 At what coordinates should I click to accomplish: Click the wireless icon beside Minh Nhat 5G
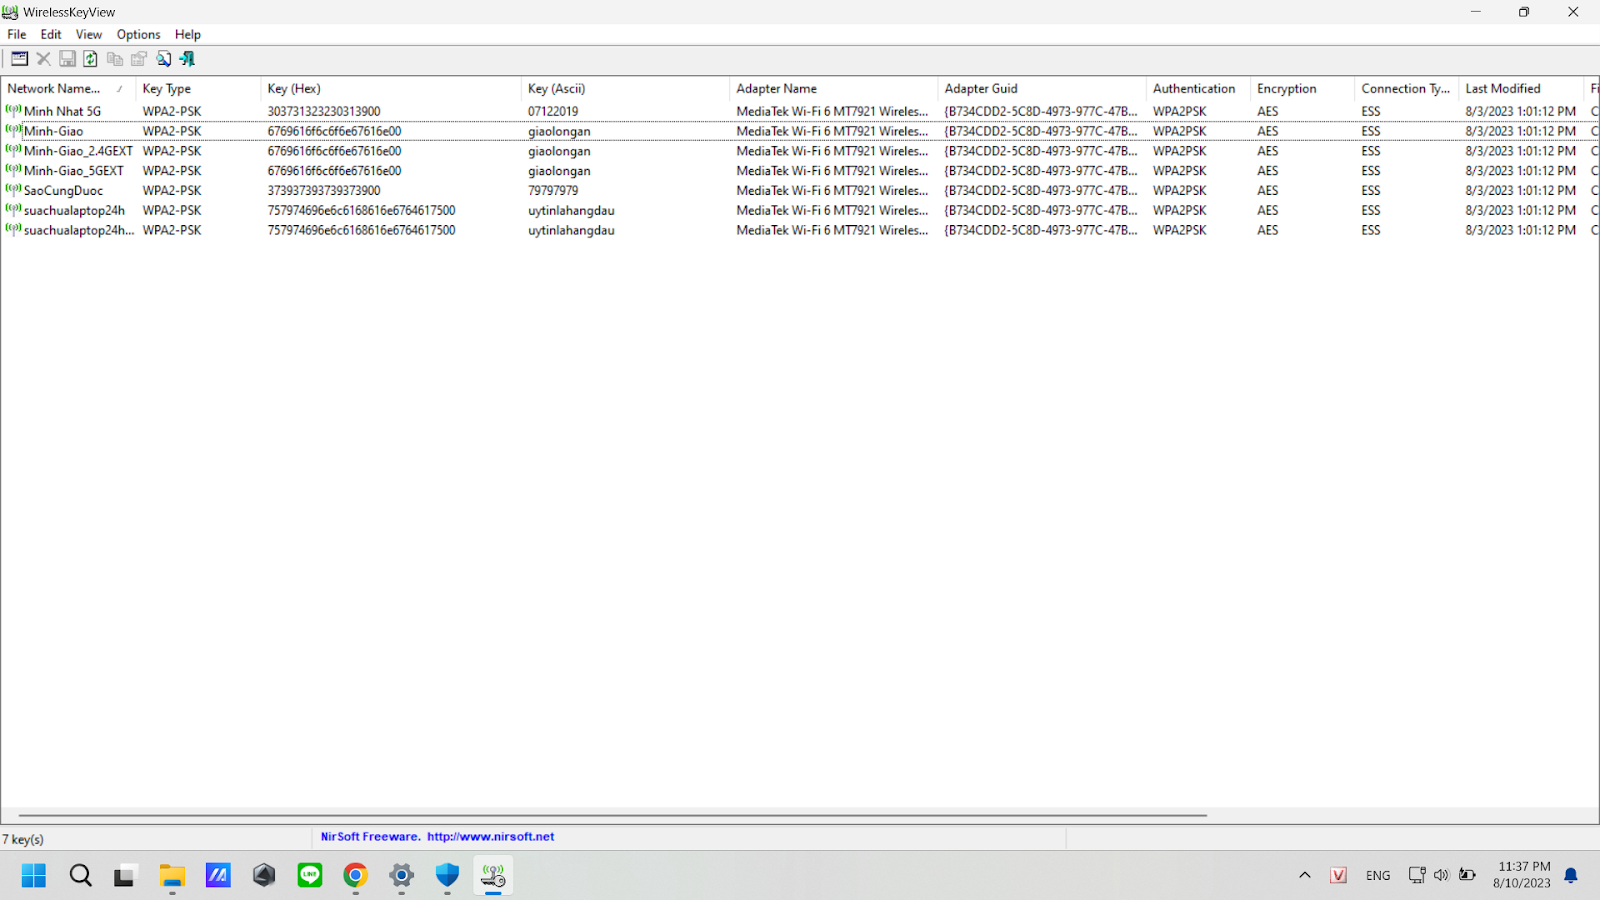pyautogui.click(x=13, y=110)
